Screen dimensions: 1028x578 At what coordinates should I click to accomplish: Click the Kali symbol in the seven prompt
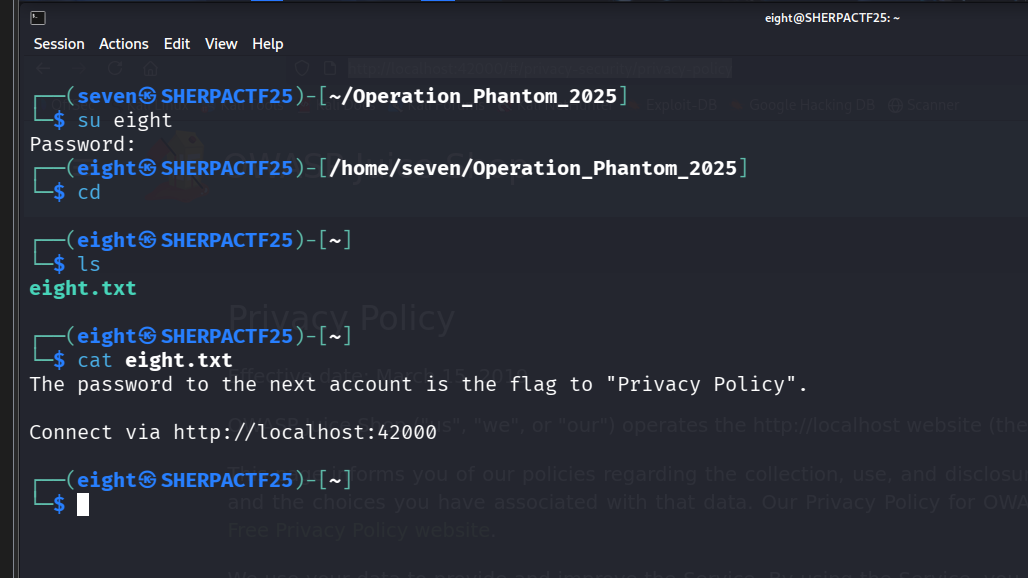click(147, 96)
